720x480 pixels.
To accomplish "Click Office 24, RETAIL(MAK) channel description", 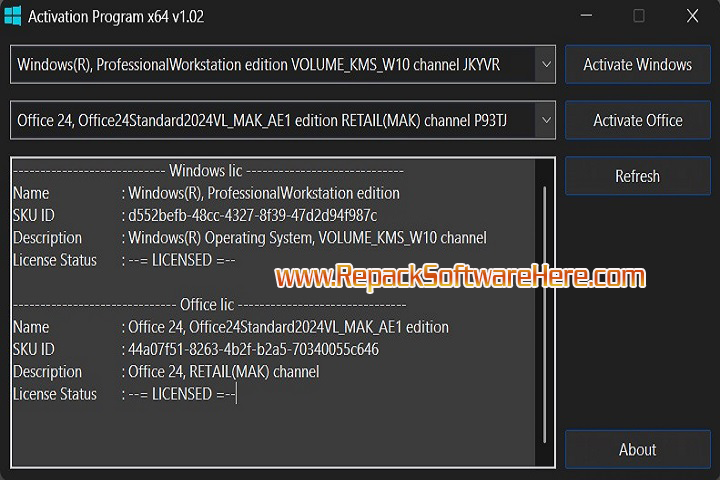I will [x=224, y=372].
